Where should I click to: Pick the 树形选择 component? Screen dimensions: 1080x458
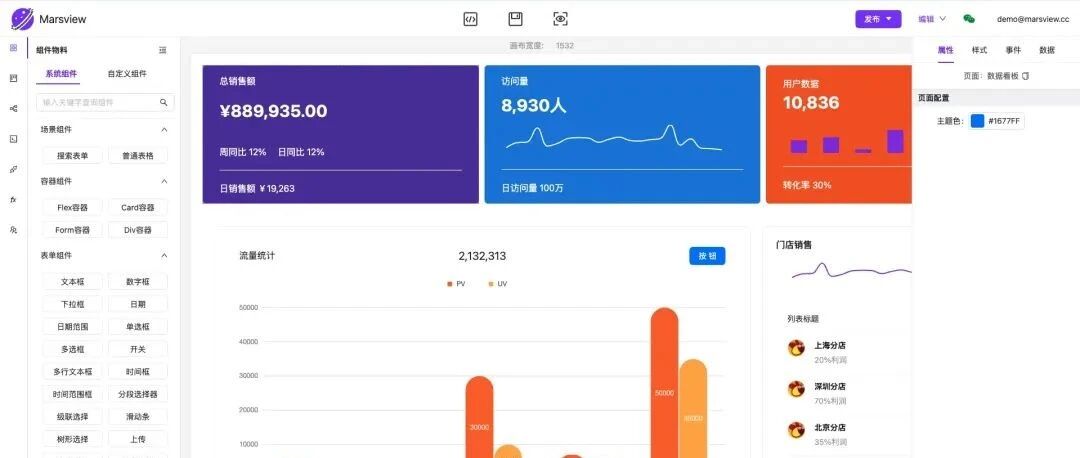(72, 439)
